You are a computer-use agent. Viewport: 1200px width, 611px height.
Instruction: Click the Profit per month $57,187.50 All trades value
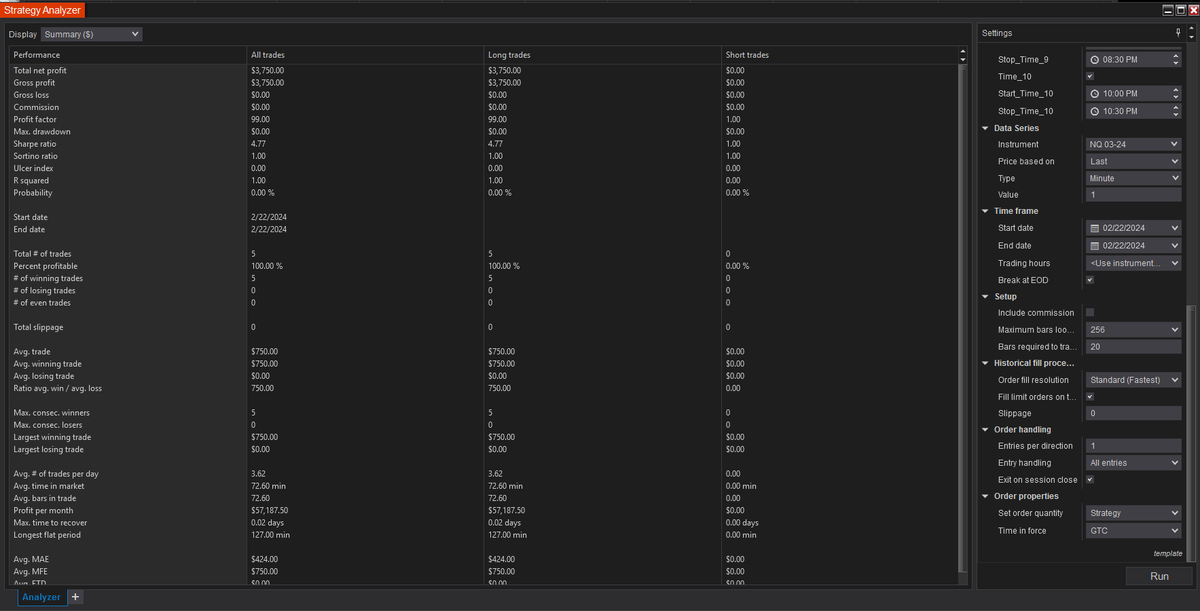click(x=272, y=510)
